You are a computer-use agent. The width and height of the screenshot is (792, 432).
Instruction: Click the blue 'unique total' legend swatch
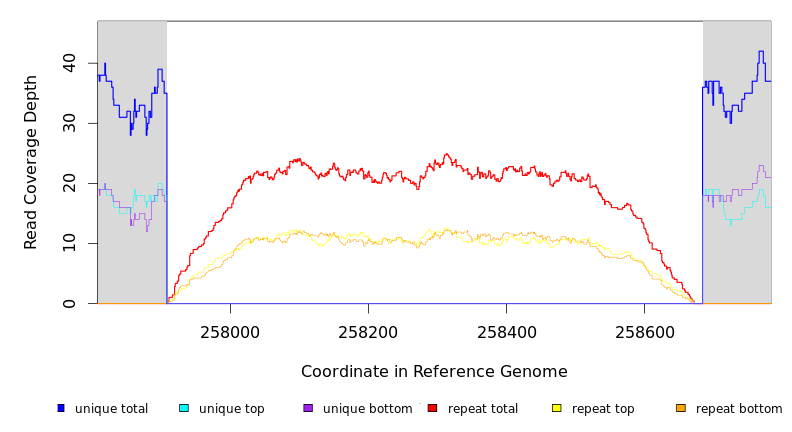tap(61, 408)
